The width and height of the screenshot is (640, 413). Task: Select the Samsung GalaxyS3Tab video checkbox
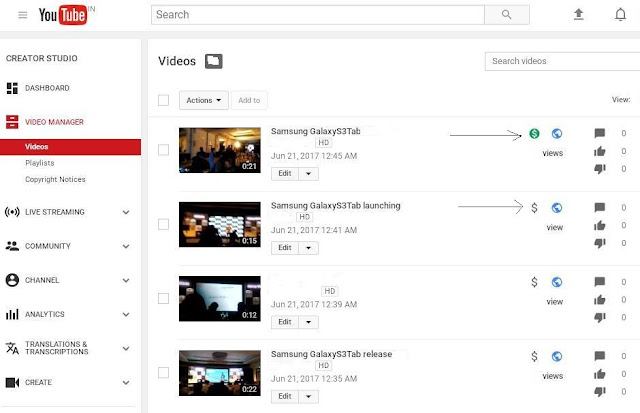163,150
